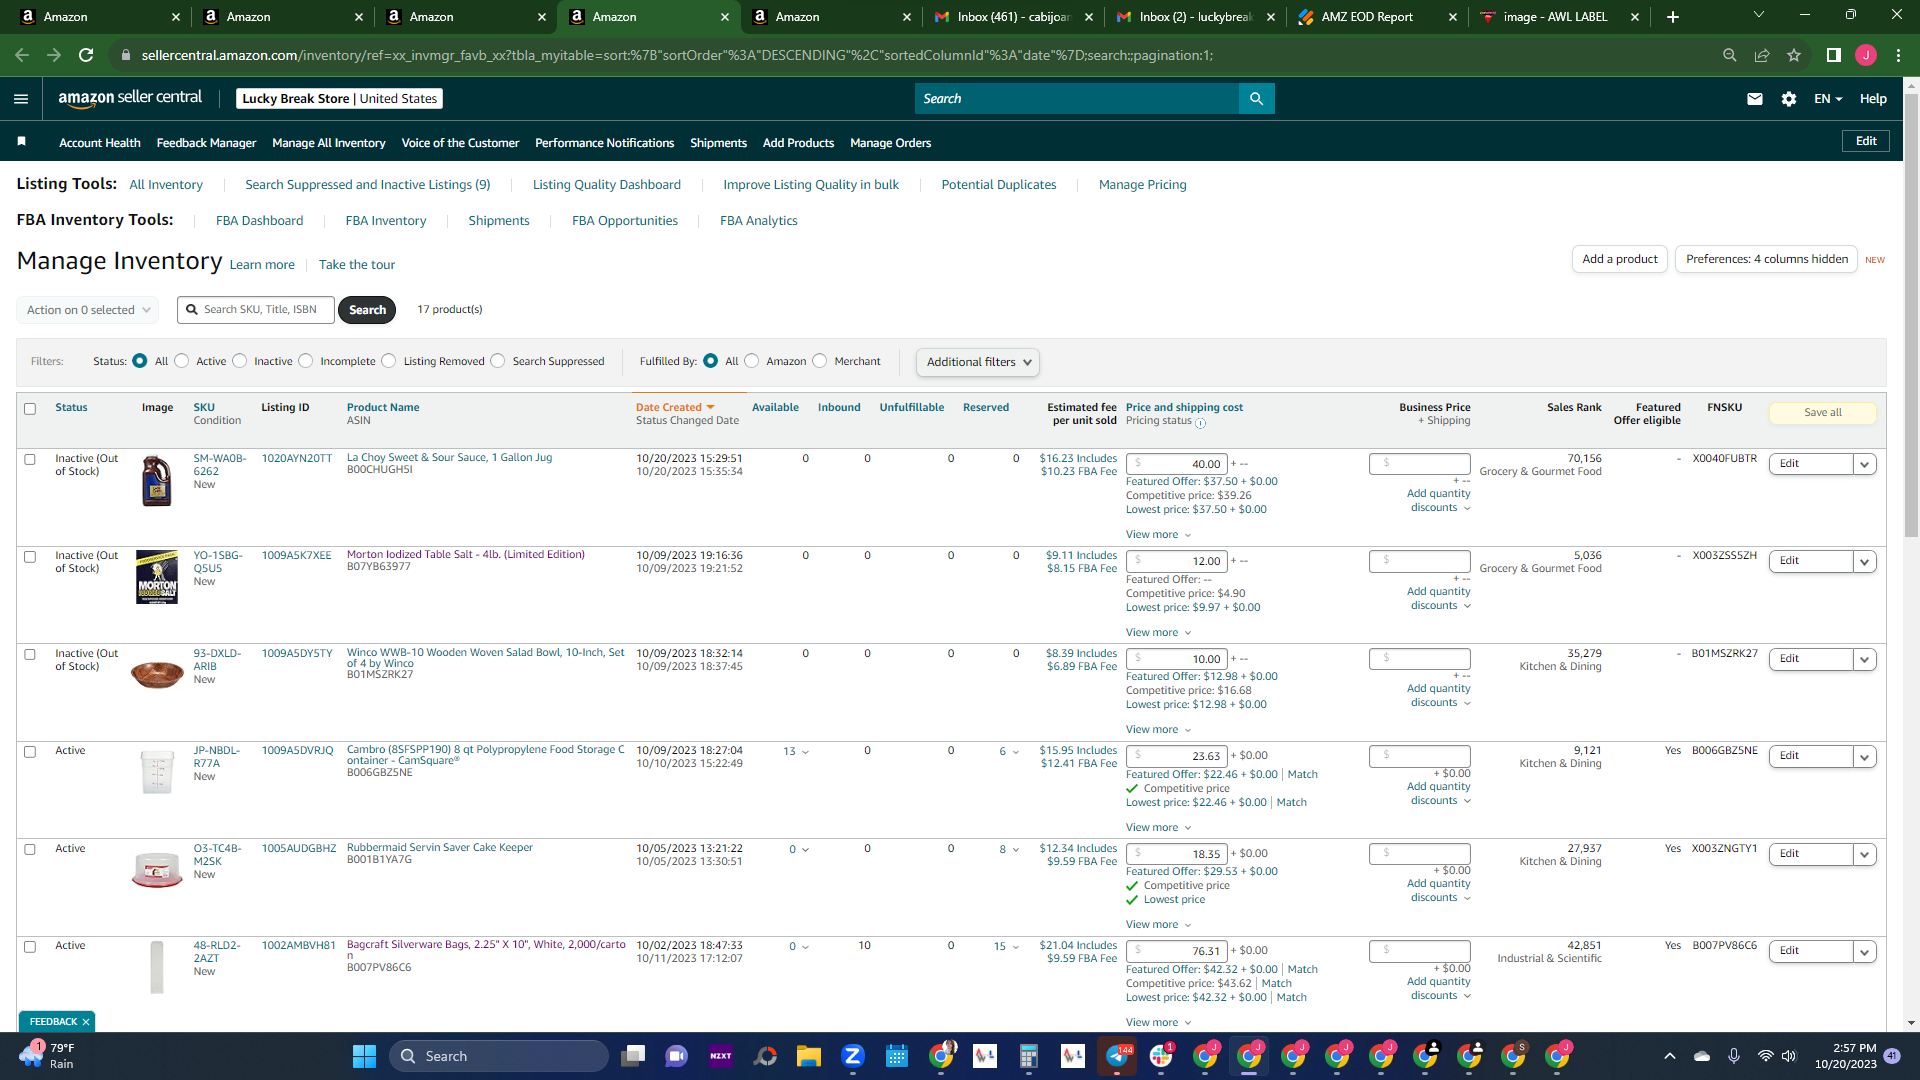Image resolution: width=1920 pixels, height=1080 pixels.
Task: Close the FEEDBACK tab with X
Action: tap(86, 1022)
